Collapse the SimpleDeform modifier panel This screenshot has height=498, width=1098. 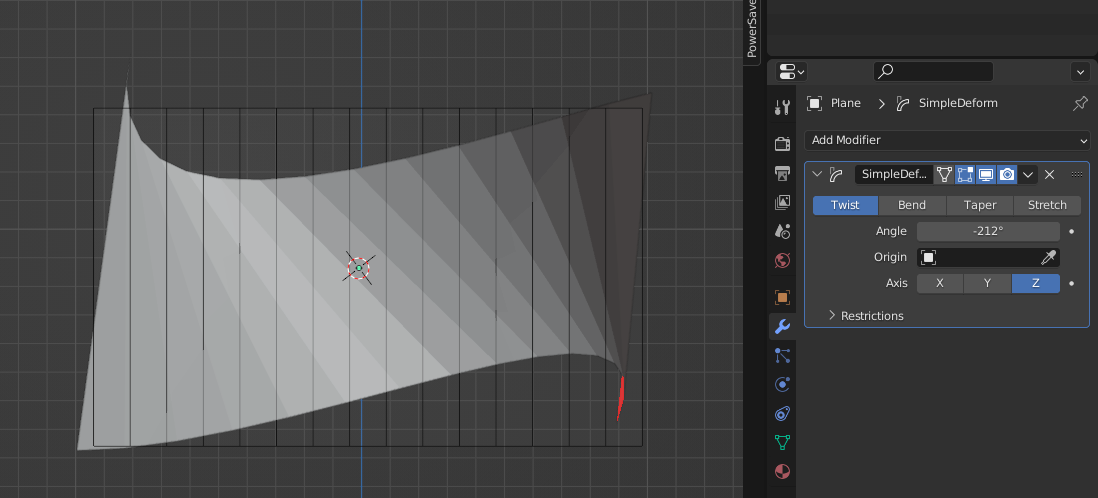(x=817, y=174)
